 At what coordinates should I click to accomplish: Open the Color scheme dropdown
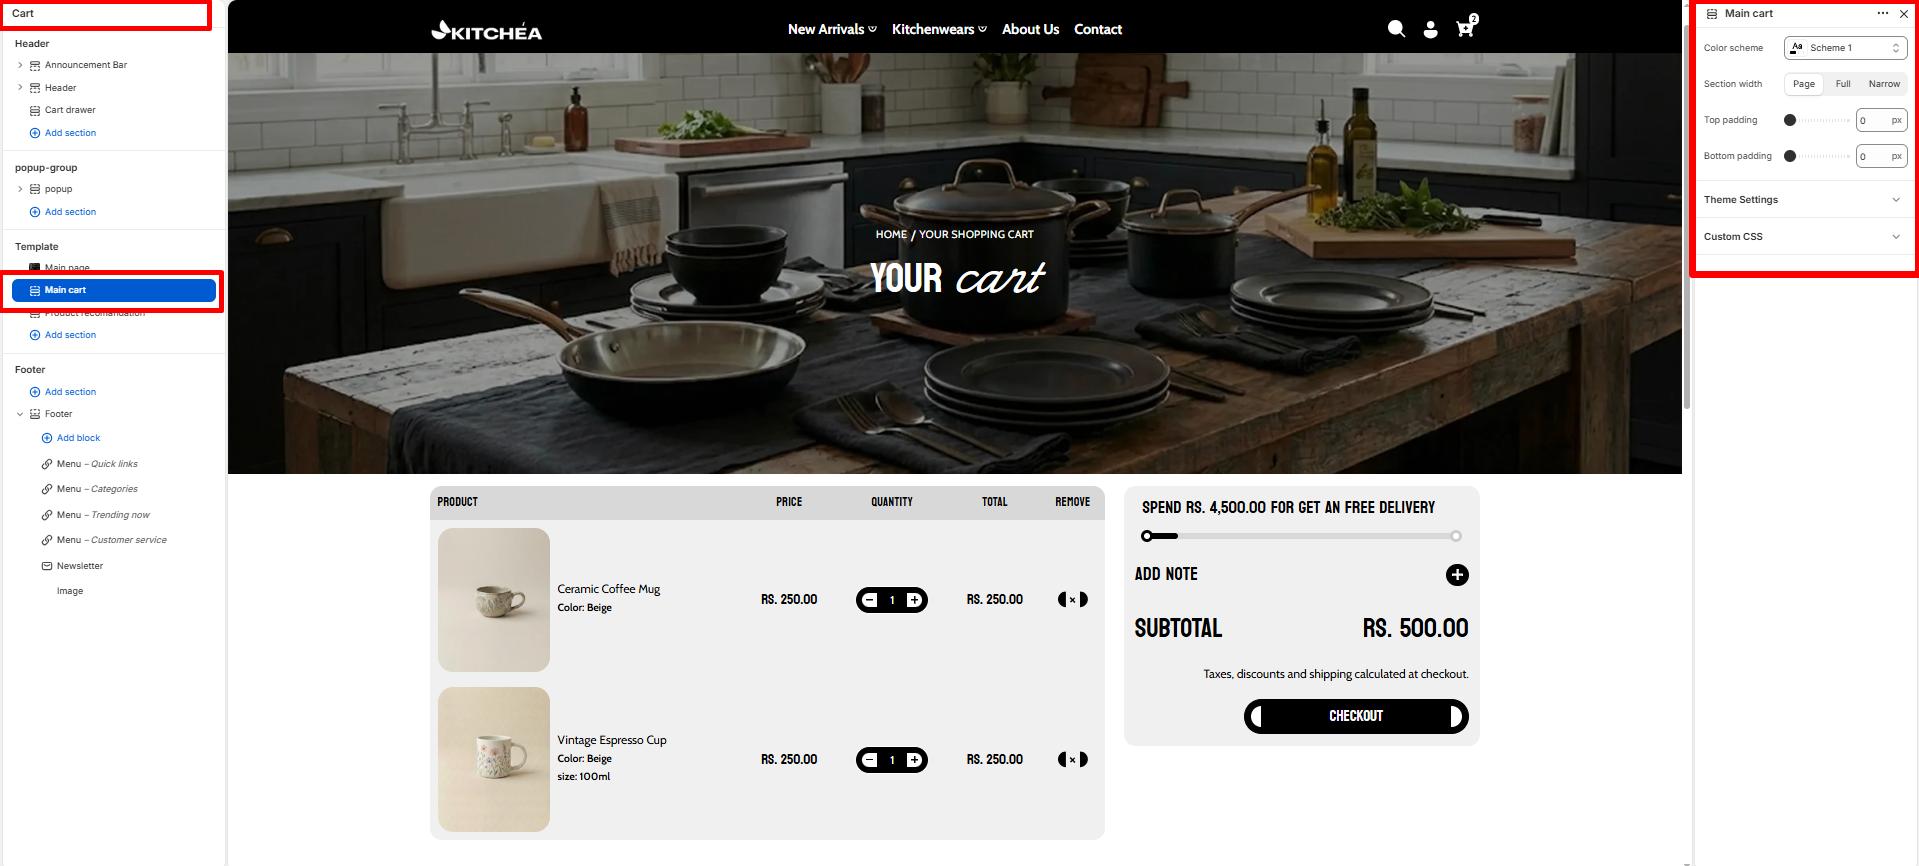(1845, 48)
